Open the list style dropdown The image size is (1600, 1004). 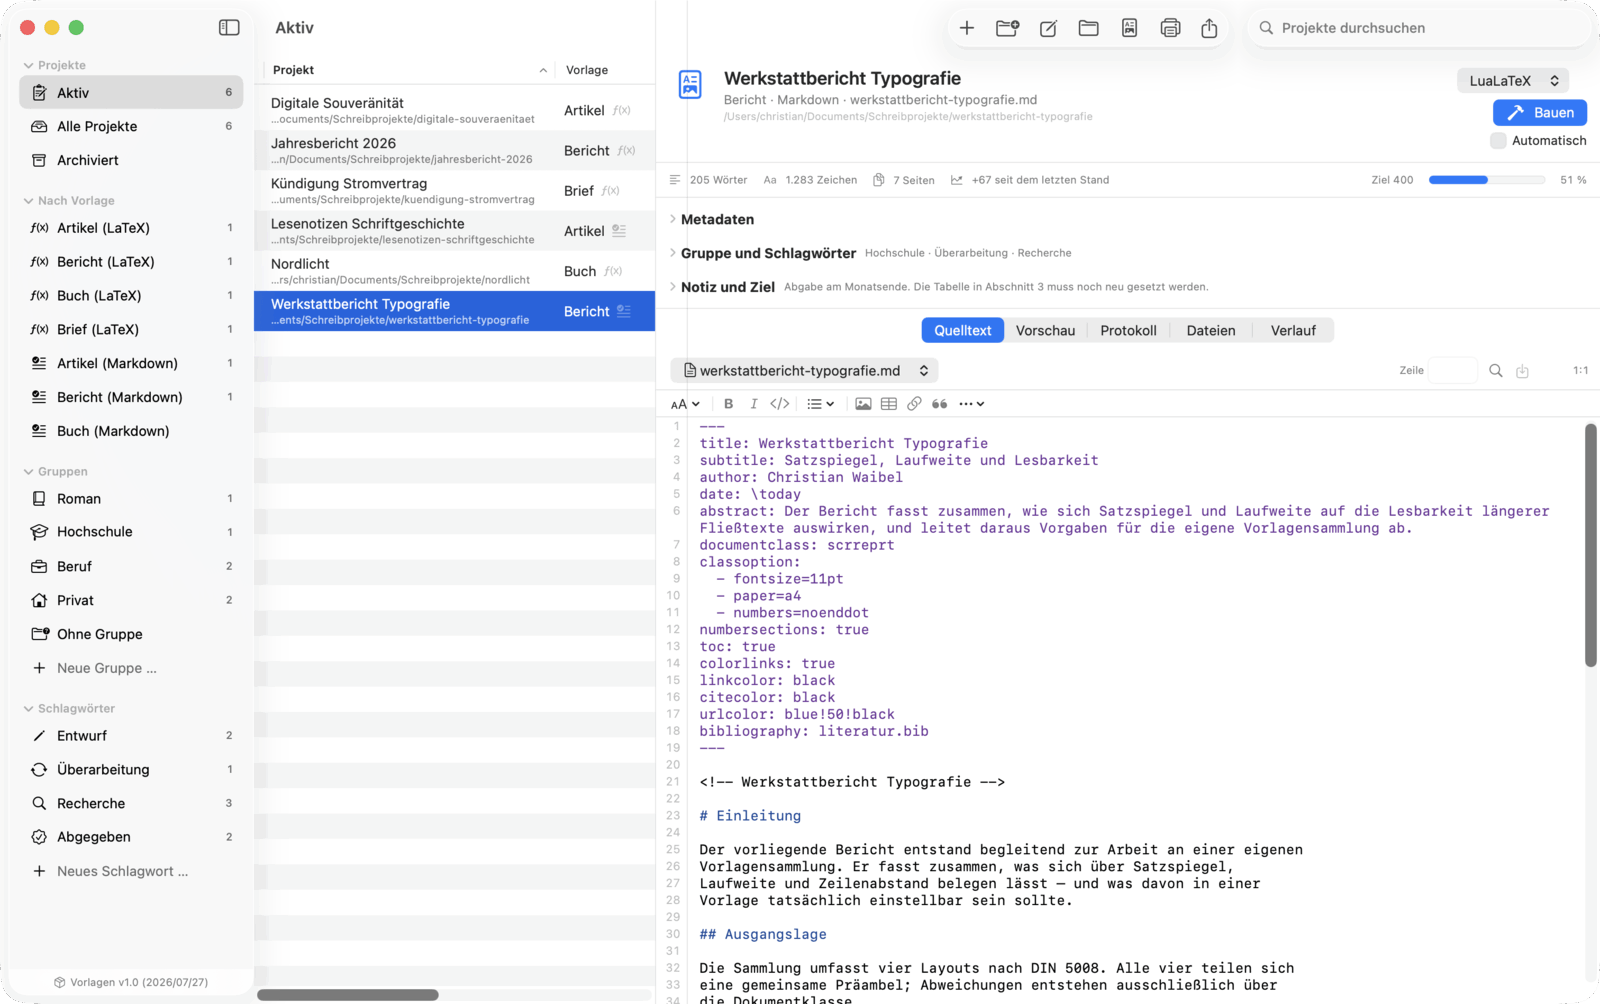[x=820, y=404]
